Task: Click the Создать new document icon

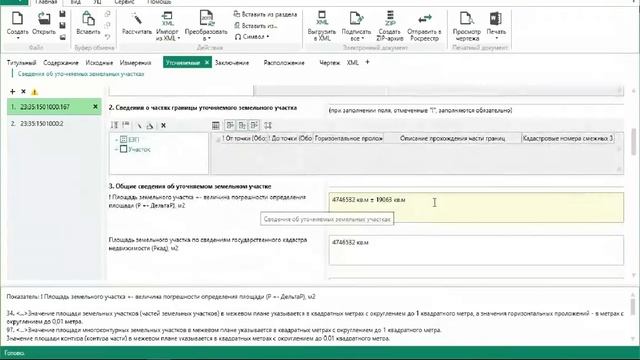Action: coord(17,19)
